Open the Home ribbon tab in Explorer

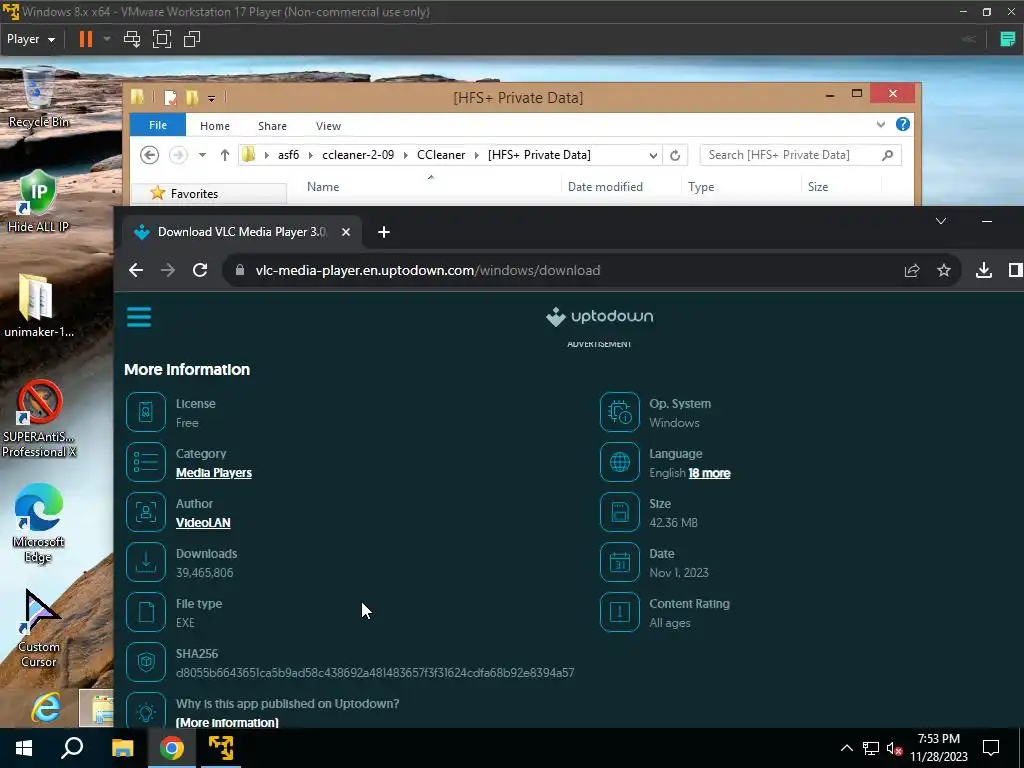pyautogui.click(x=215, y=126)
